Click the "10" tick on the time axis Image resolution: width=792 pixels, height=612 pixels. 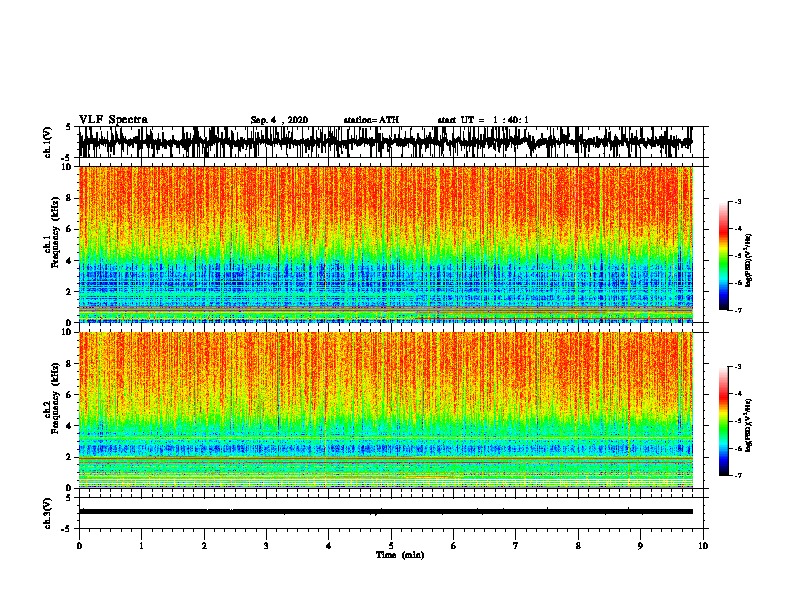pyautogui.click(x=703, y=546)
